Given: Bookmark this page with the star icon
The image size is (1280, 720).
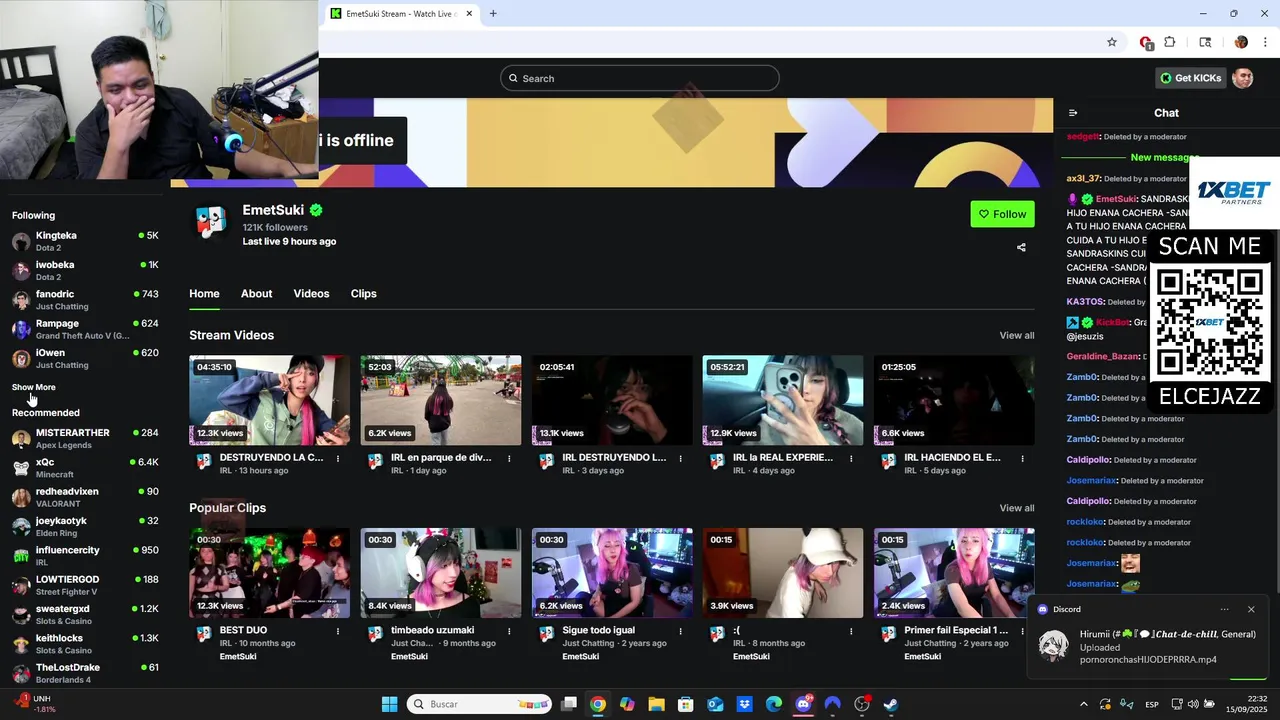Looking at the screenshot, I should coord(1111,42).
